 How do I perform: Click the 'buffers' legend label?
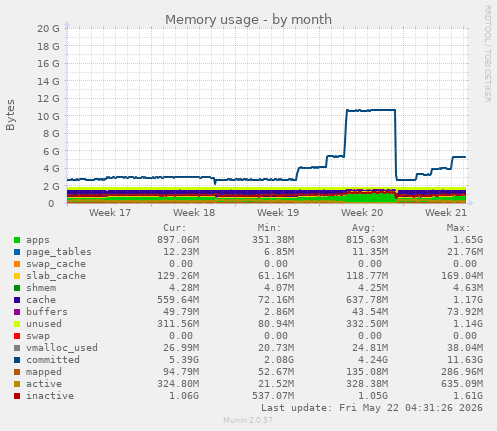pyautogui.click(x=47, y=312)
